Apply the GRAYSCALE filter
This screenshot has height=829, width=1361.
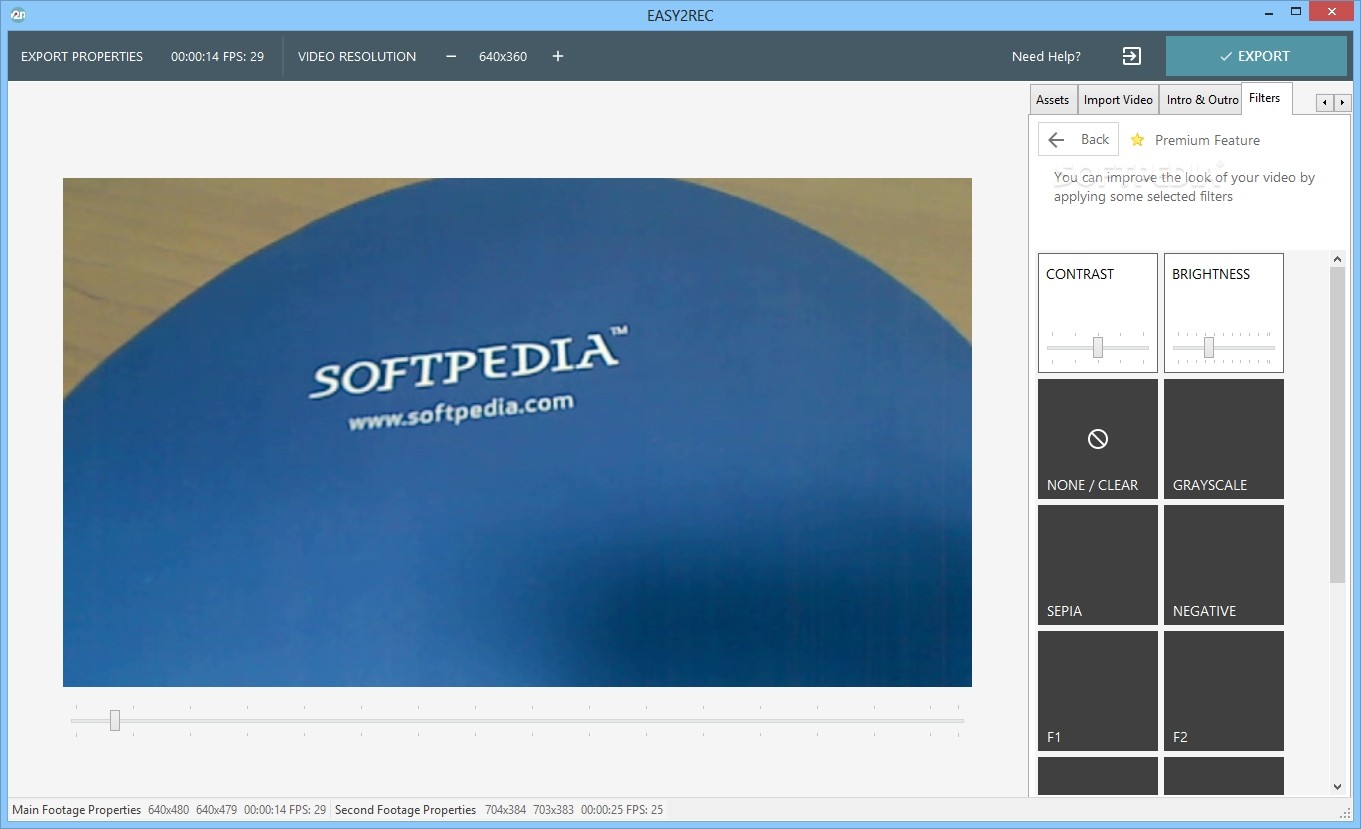[1224, 439]
